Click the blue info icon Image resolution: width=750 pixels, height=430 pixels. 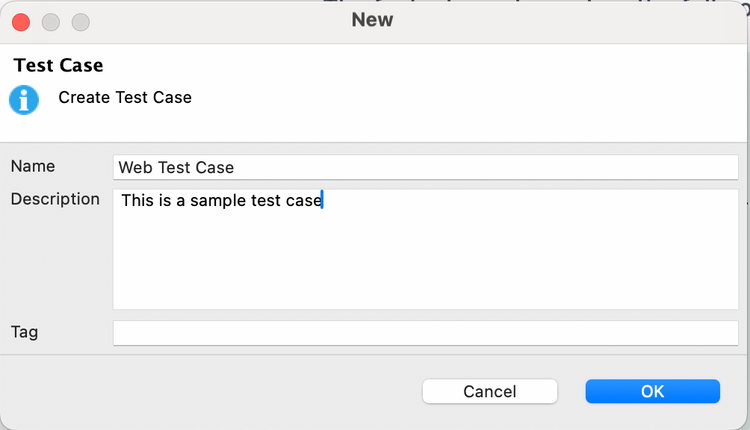(x=24, y=99)
